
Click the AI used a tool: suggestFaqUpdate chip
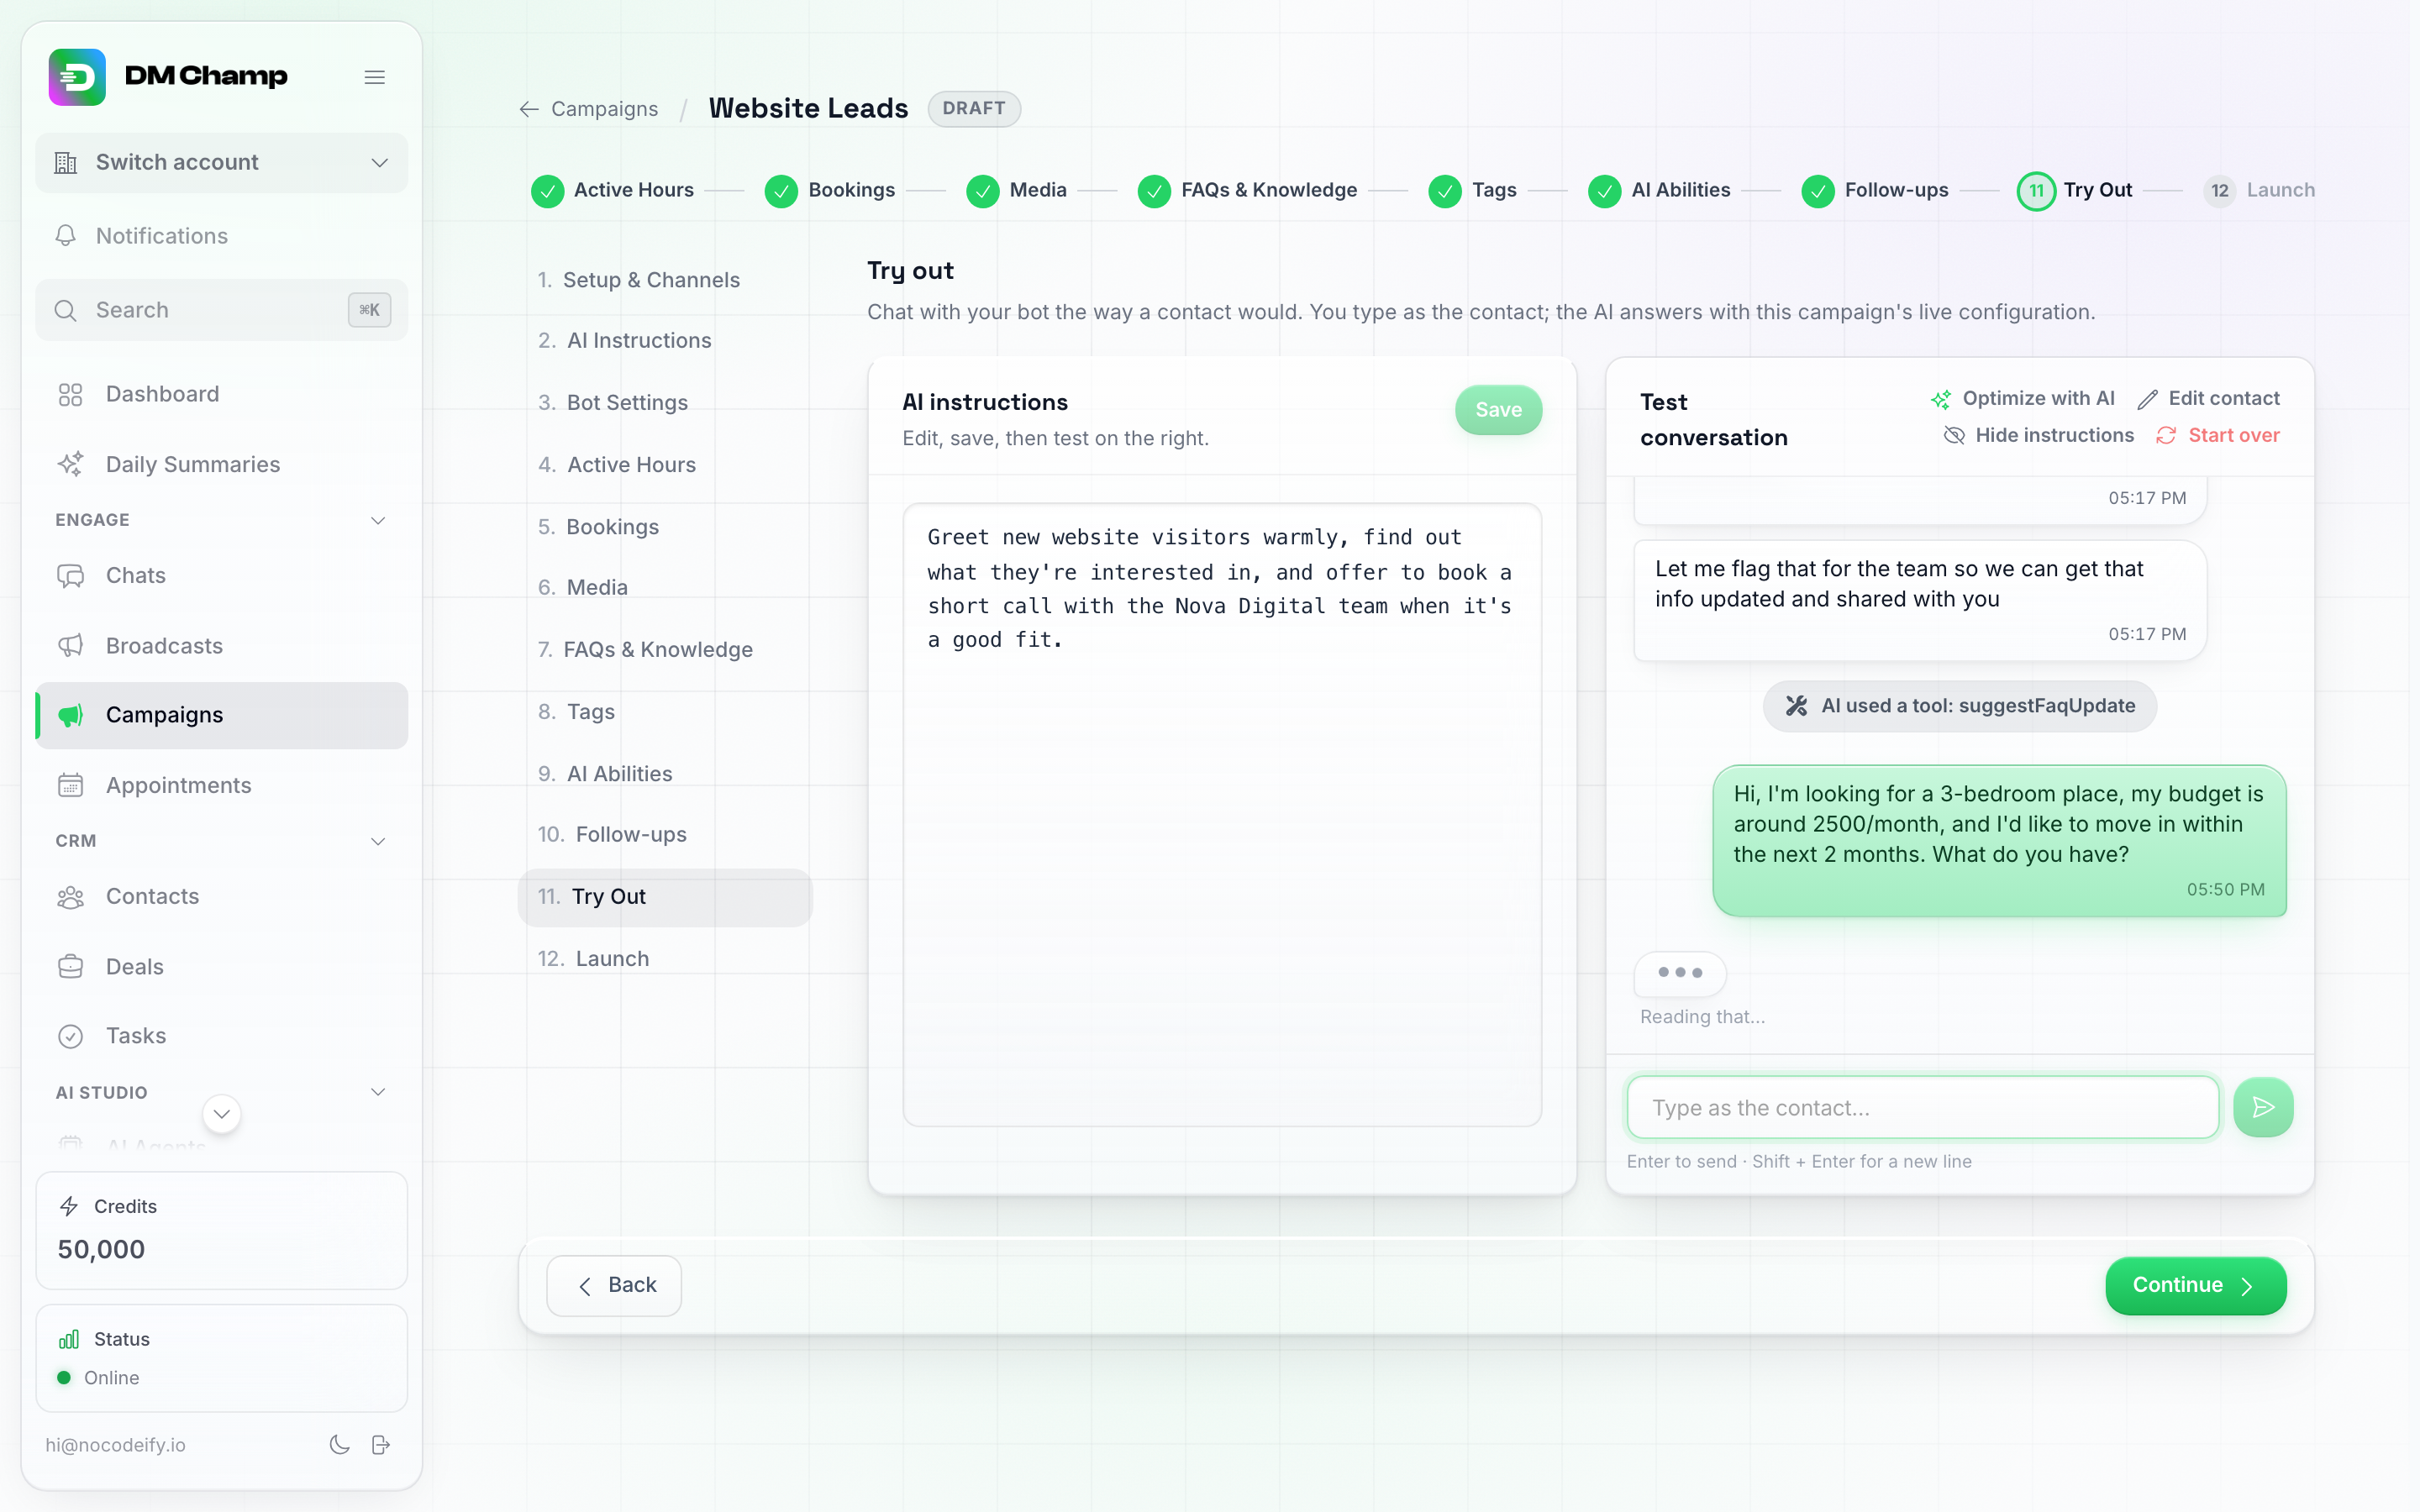(x=1959, y=706)
